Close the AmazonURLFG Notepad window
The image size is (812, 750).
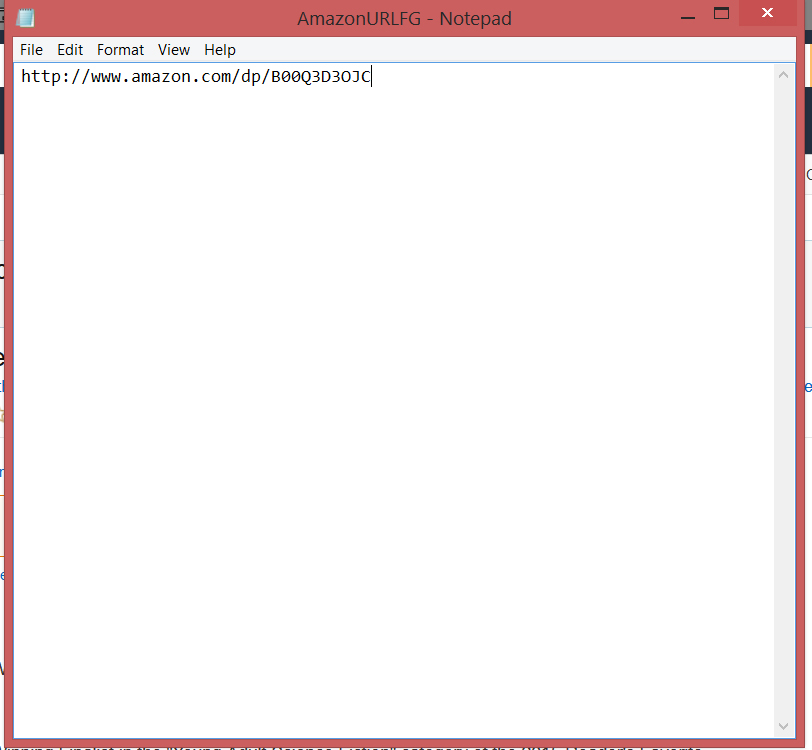[x=767, y=13]
